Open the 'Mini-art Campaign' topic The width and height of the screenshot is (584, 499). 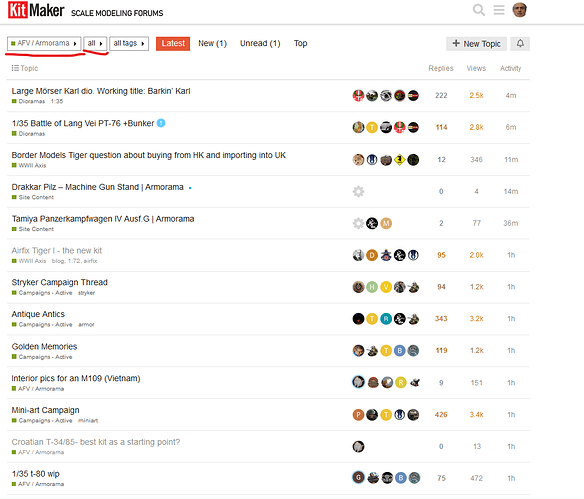[45, 410]
